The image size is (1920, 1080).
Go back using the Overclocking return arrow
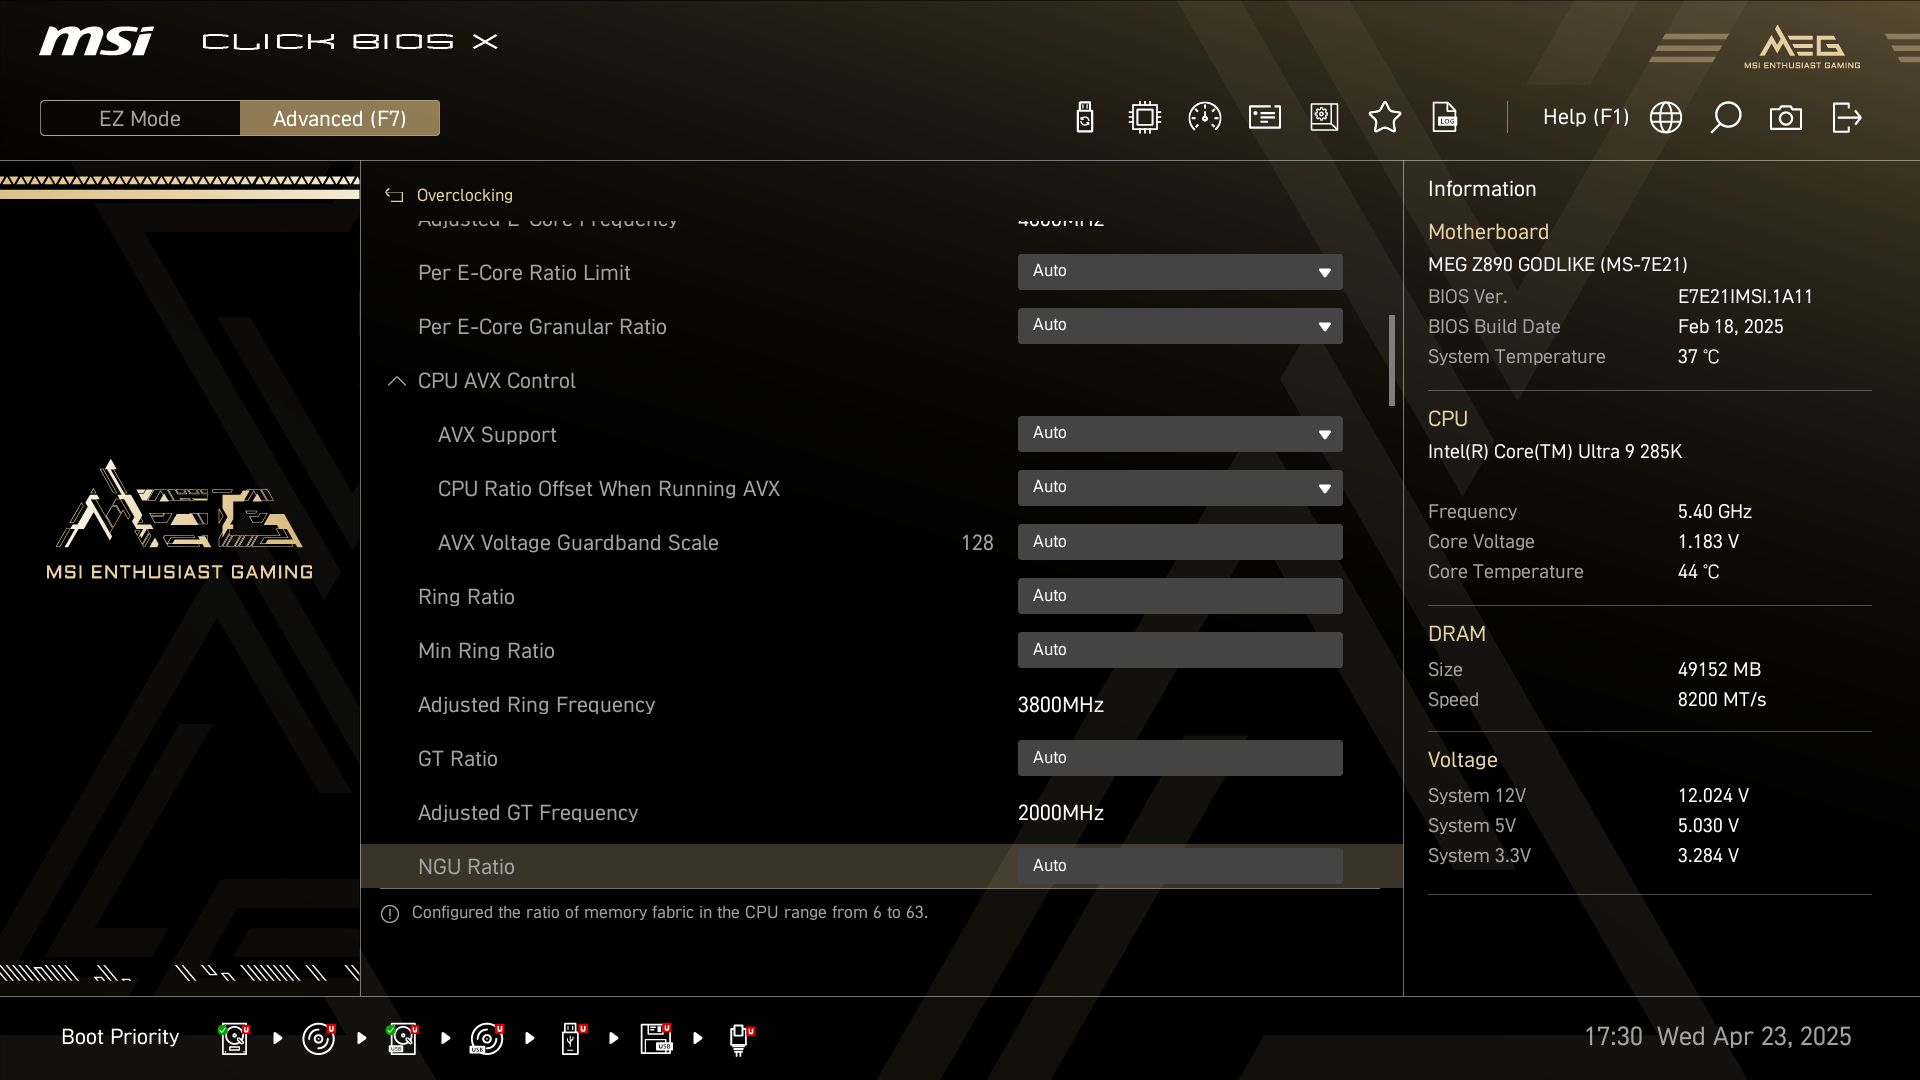click(394, 196)
